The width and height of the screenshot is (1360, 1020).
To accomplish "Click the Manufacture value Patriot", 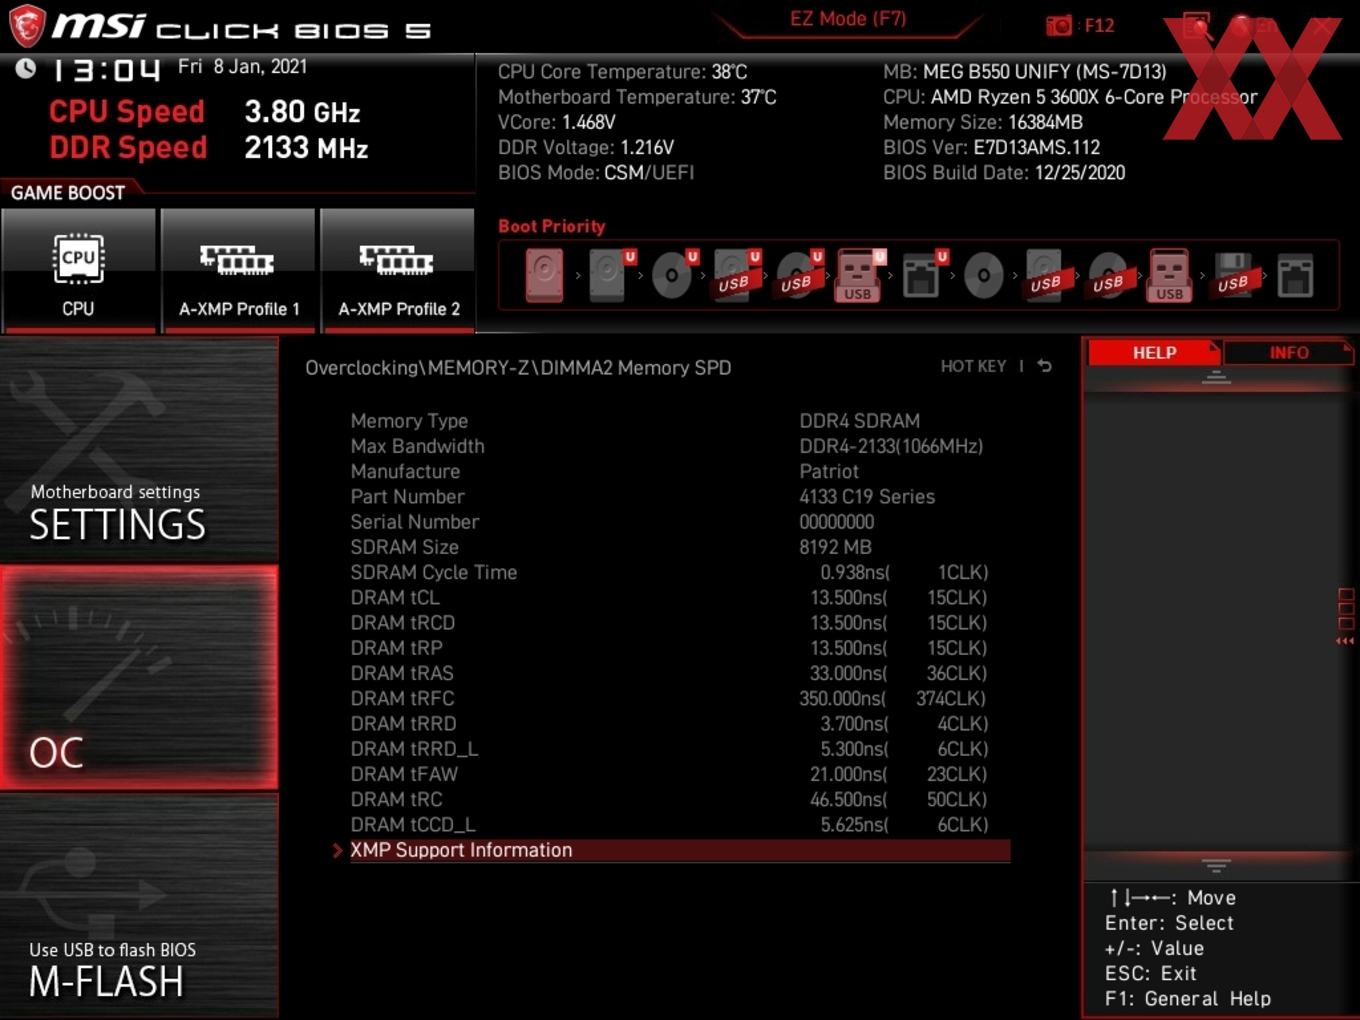I will tap(829, 471).
